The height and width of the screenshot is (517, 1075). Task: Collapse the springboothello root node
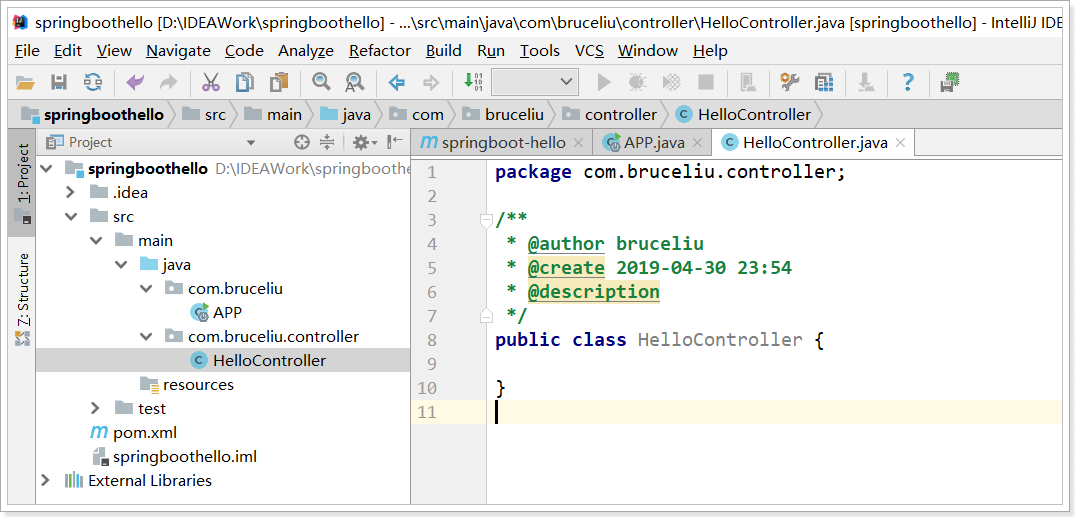point(46,169)
